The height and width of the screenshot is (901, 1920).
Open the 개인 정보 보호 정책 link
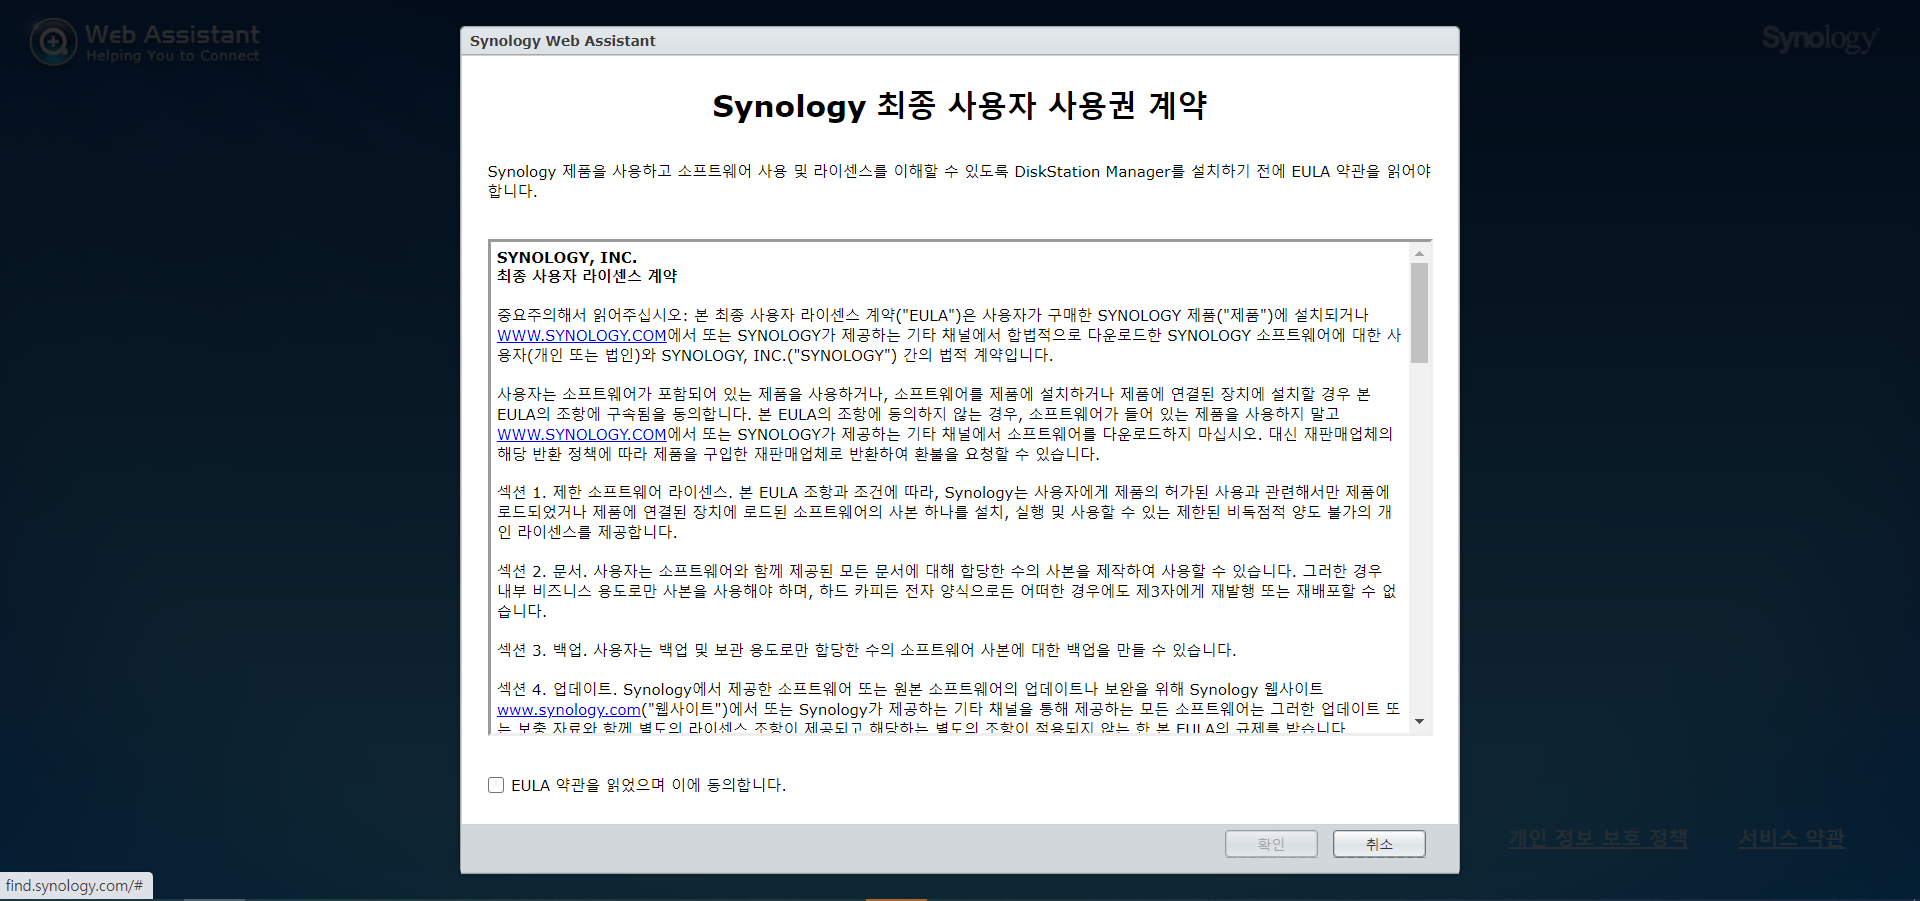click(x=1598, y=838)
